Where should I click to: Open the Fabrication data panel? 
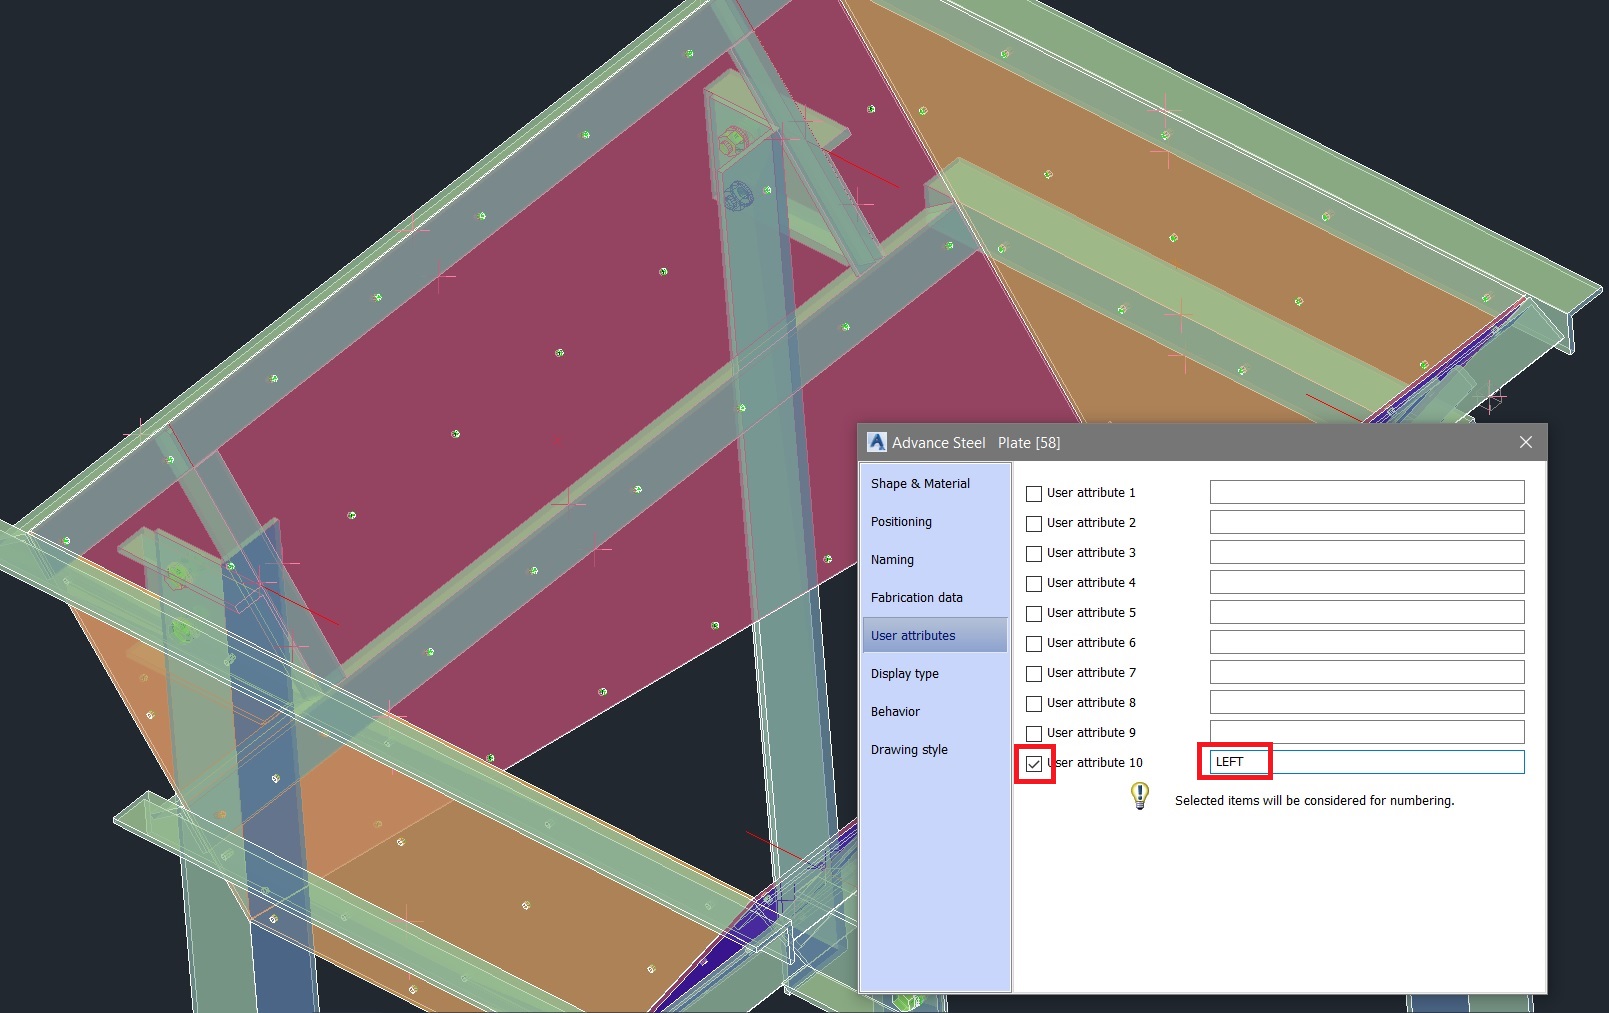coord(916,597)
